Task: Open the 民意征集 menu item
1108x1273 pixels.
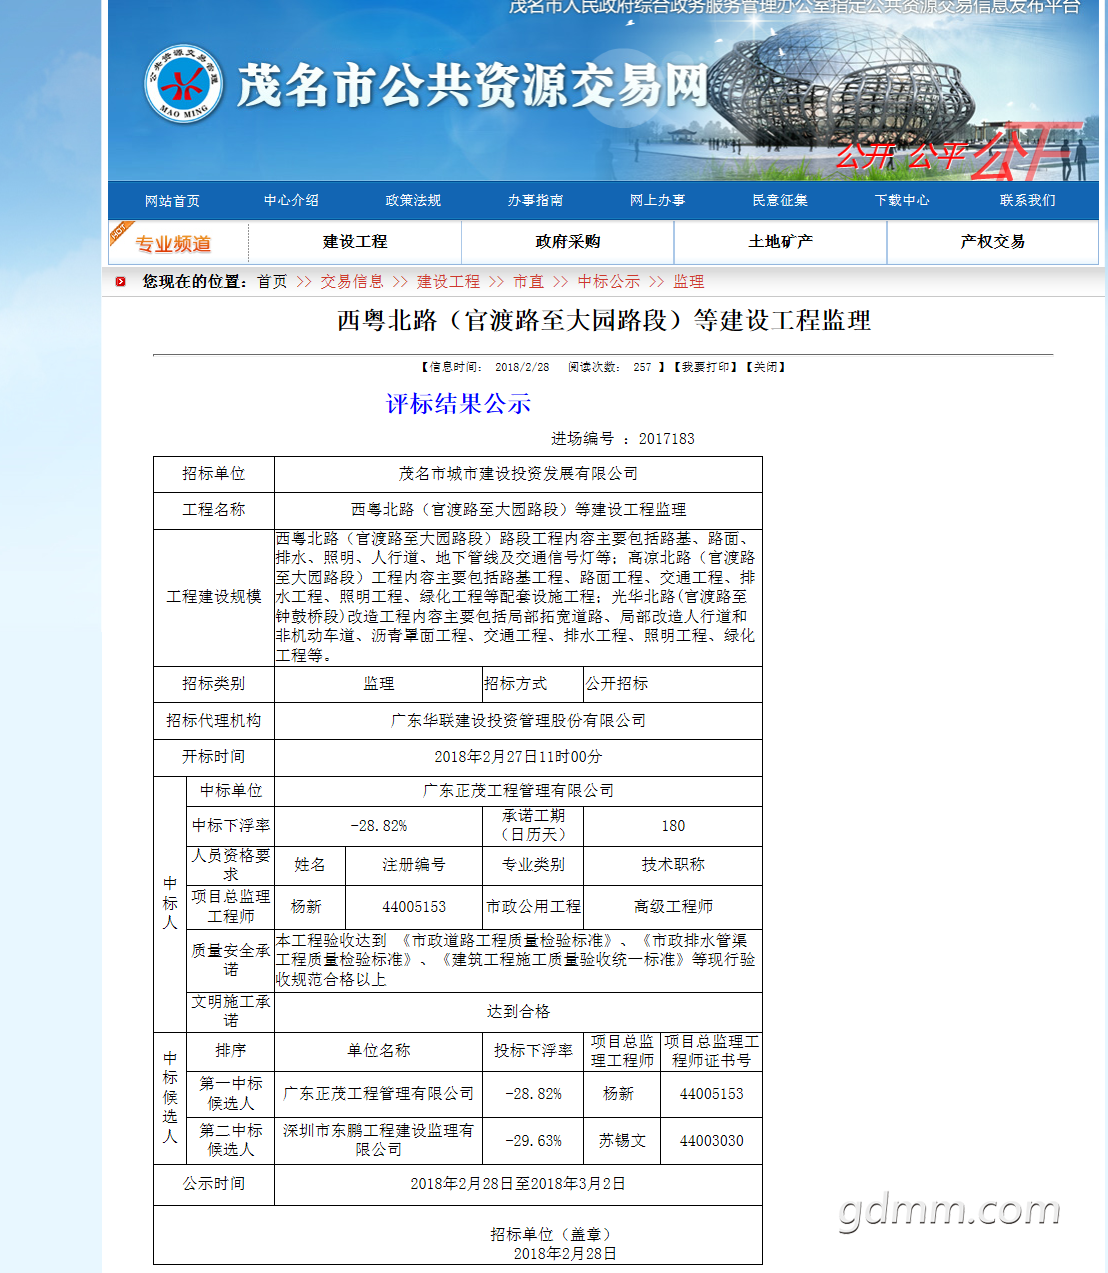Action: click(780, 200)
